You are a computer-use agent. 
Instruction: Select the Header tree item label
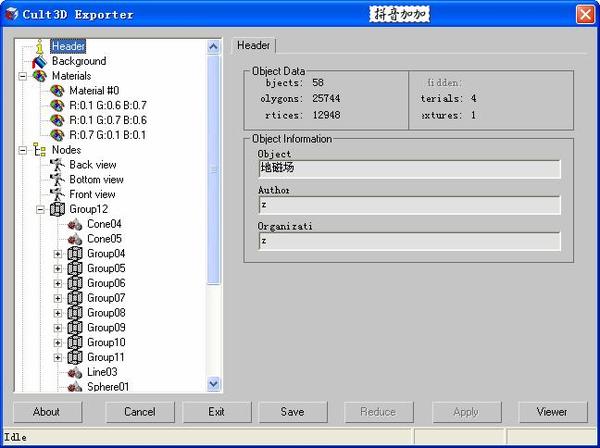point(68,46)
